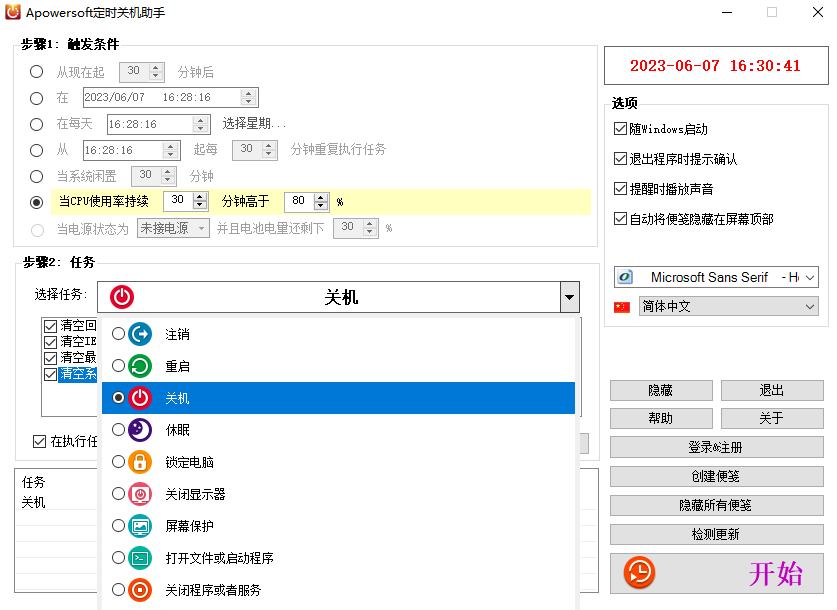This screenshot has height=610, width=837.
Task: Uncheck the 清空回 list checkbox
Action: (50, 326)
